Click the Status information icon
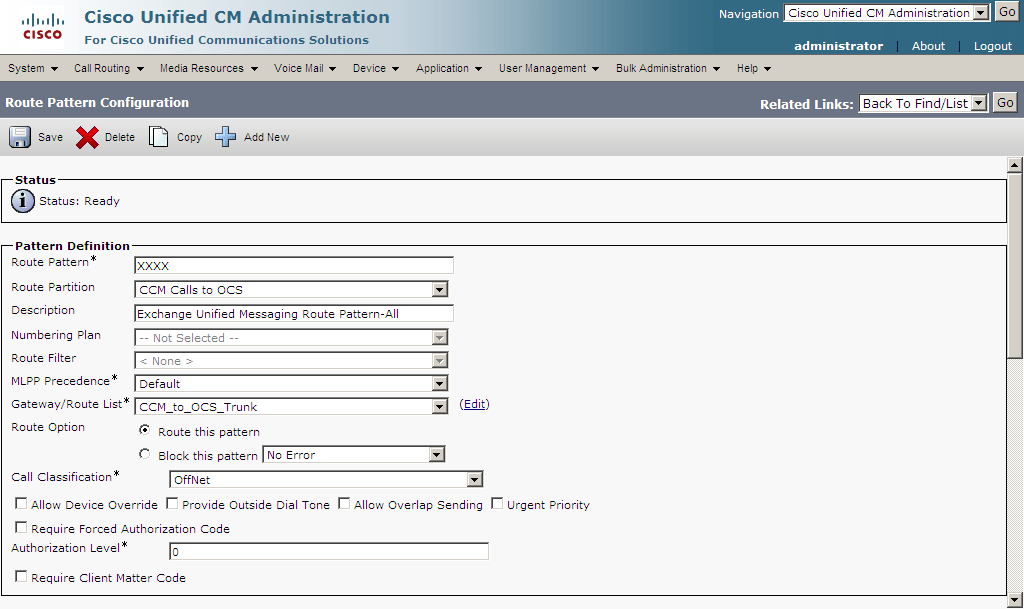 22,200
